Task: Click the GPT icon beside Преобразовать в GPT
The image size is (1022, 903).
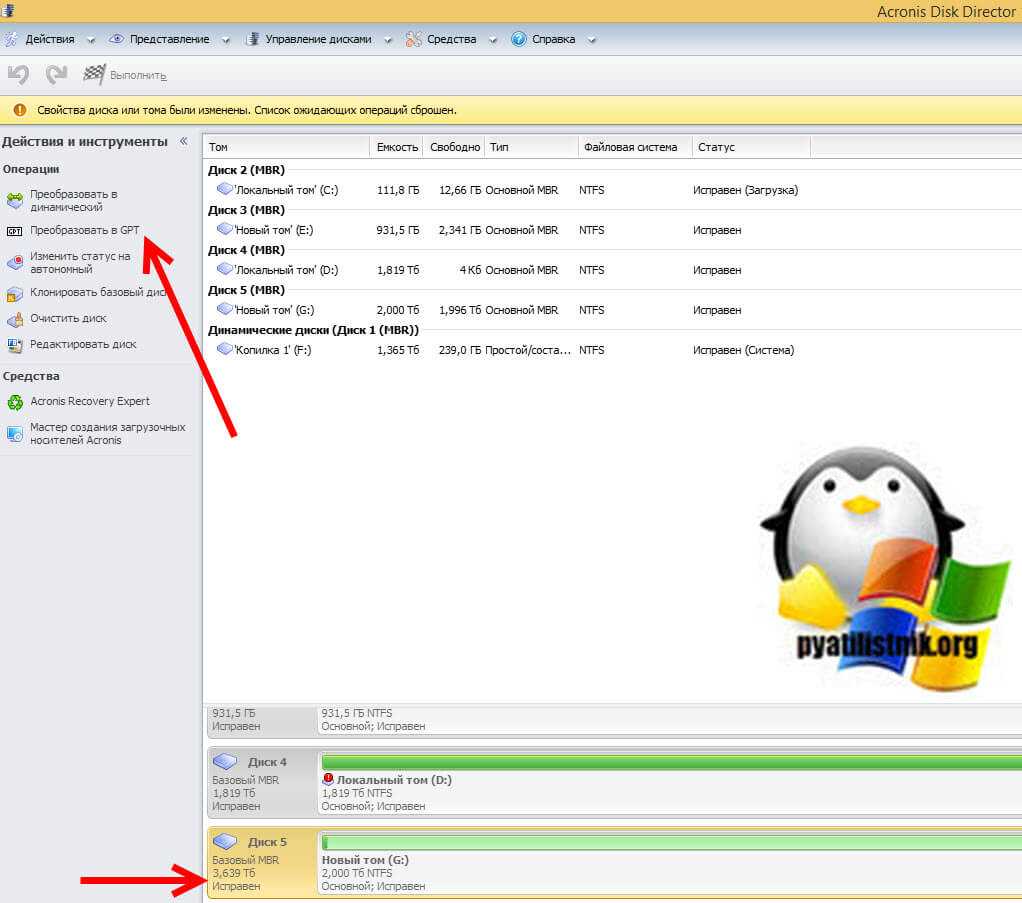Action: tap(14, 230)
